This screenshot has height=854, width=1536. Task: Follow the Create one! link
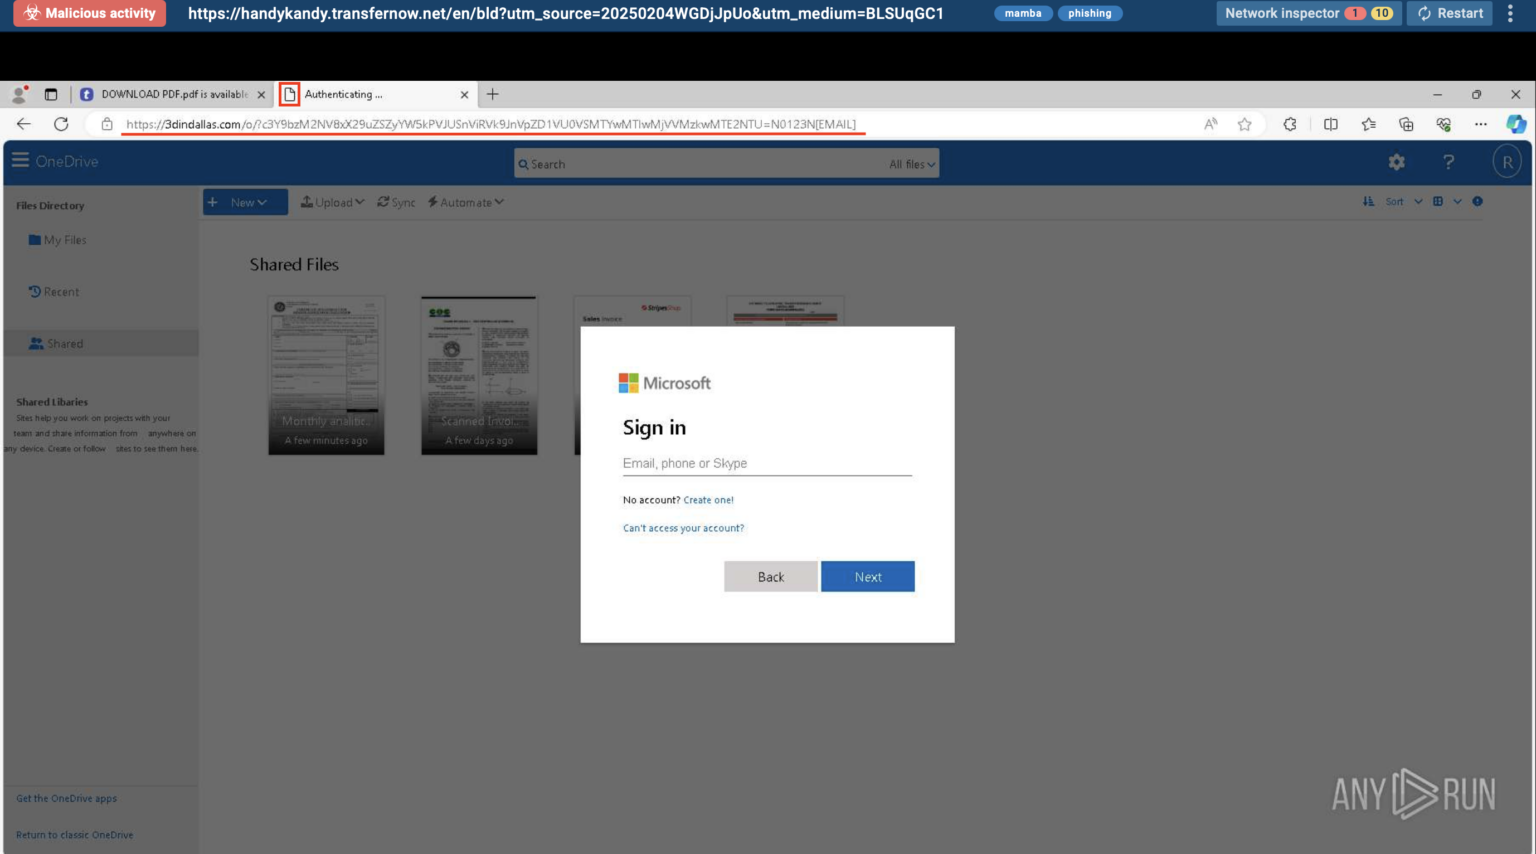coord(708,500)
